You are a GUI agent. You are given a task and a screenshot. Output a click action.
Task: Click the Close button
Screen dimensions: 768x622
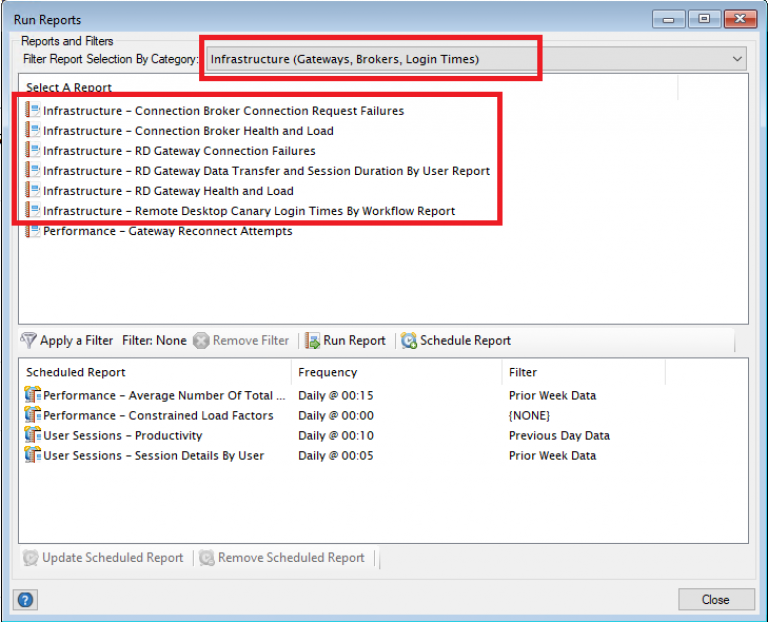[716, 599]
